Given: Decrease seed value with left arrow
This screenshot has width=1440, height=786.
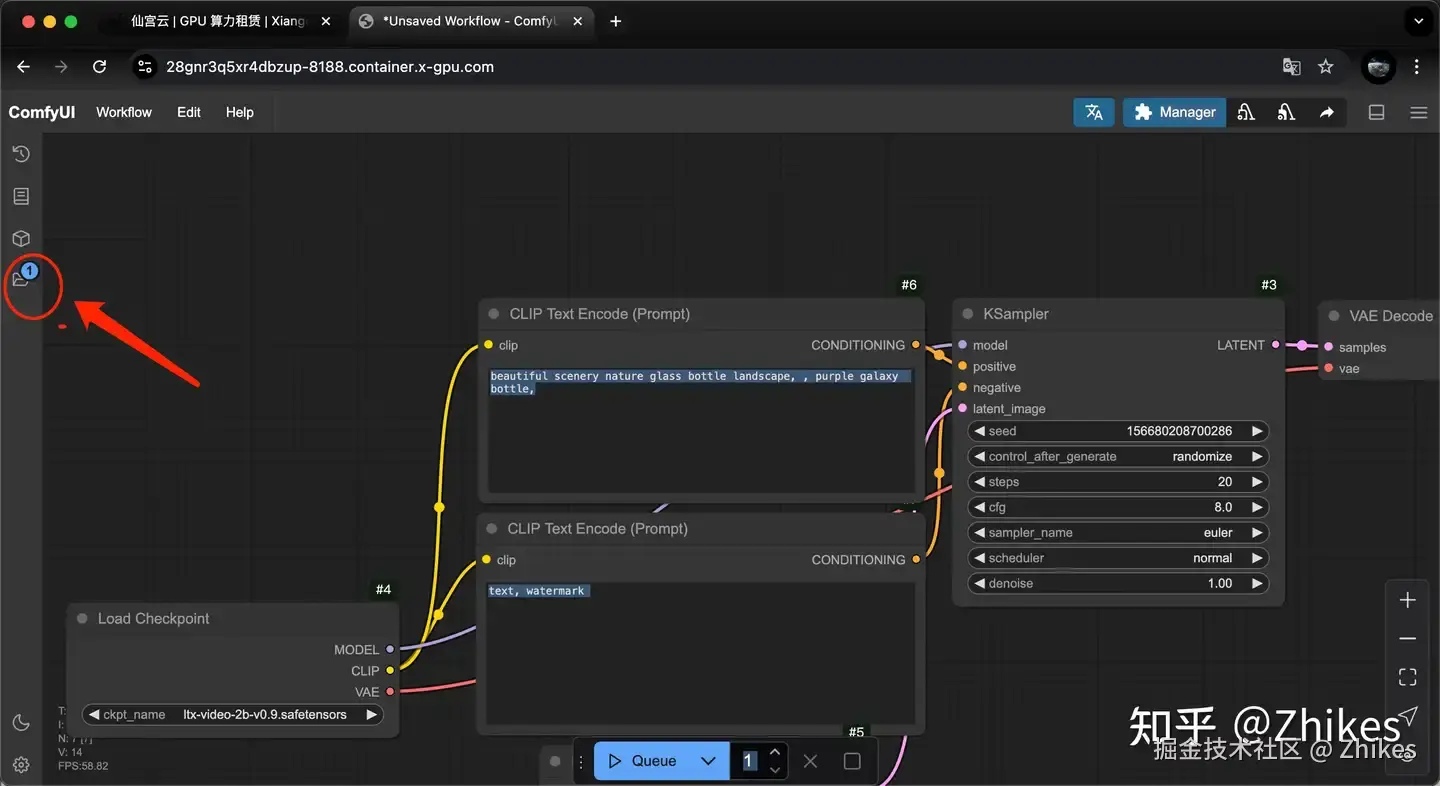Looking at the screenshot, I should pyautogui.click(x=979, y=431).
